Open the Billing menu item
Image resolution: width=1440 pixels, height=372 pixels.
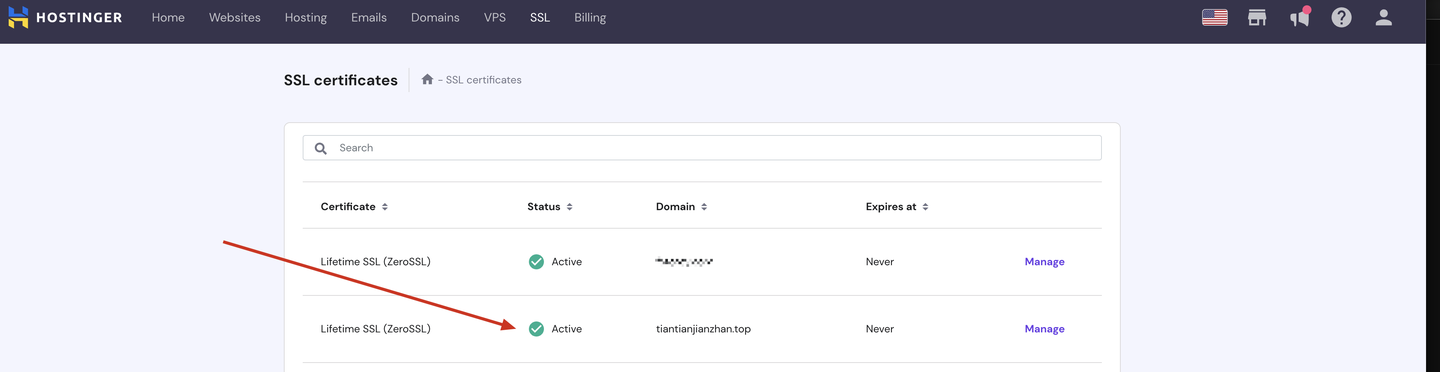pyautogui.click(x=590, y=18)
